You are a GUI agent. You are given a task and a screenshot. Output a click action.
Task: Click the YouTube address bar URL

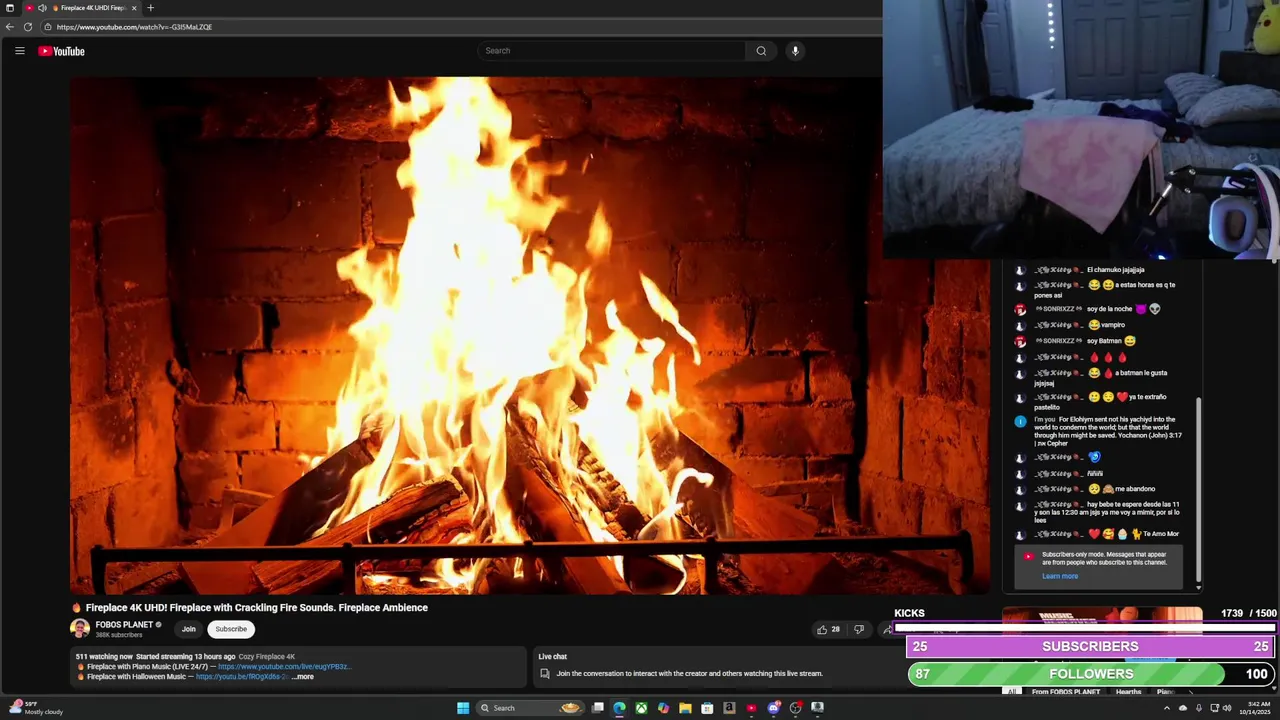click(134, 27)
